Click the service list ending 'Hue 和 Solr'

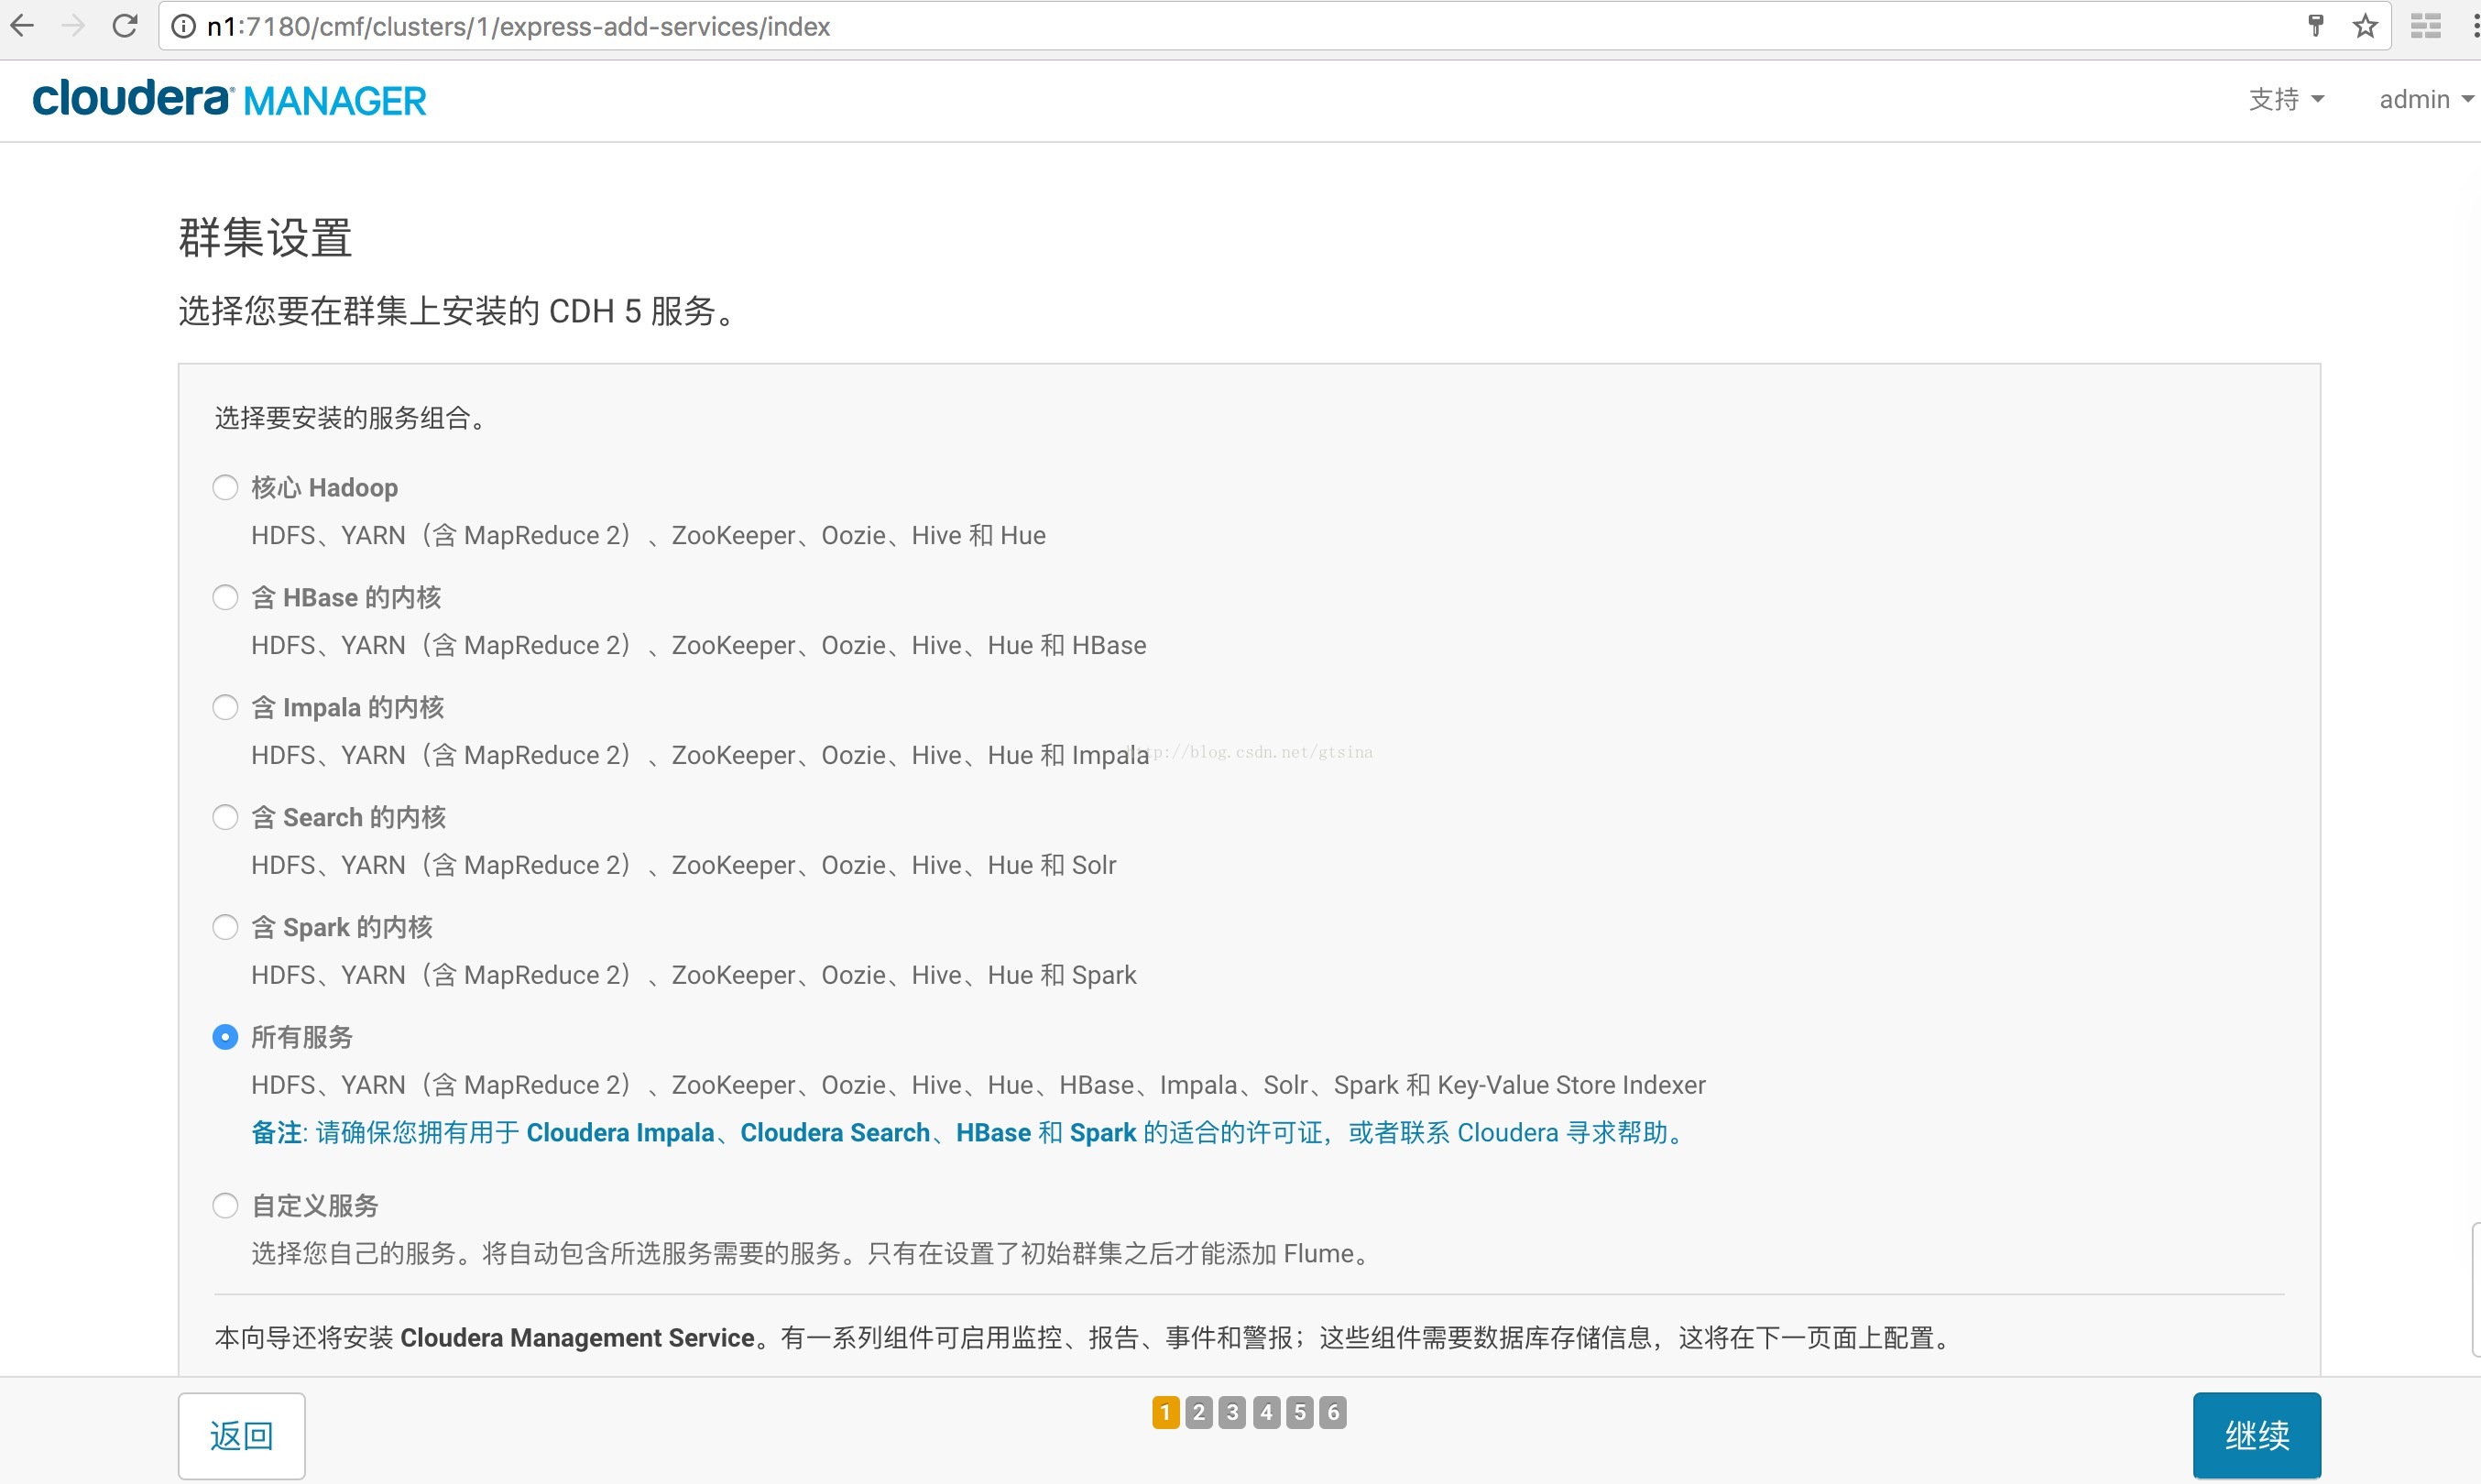coord(683,865)
